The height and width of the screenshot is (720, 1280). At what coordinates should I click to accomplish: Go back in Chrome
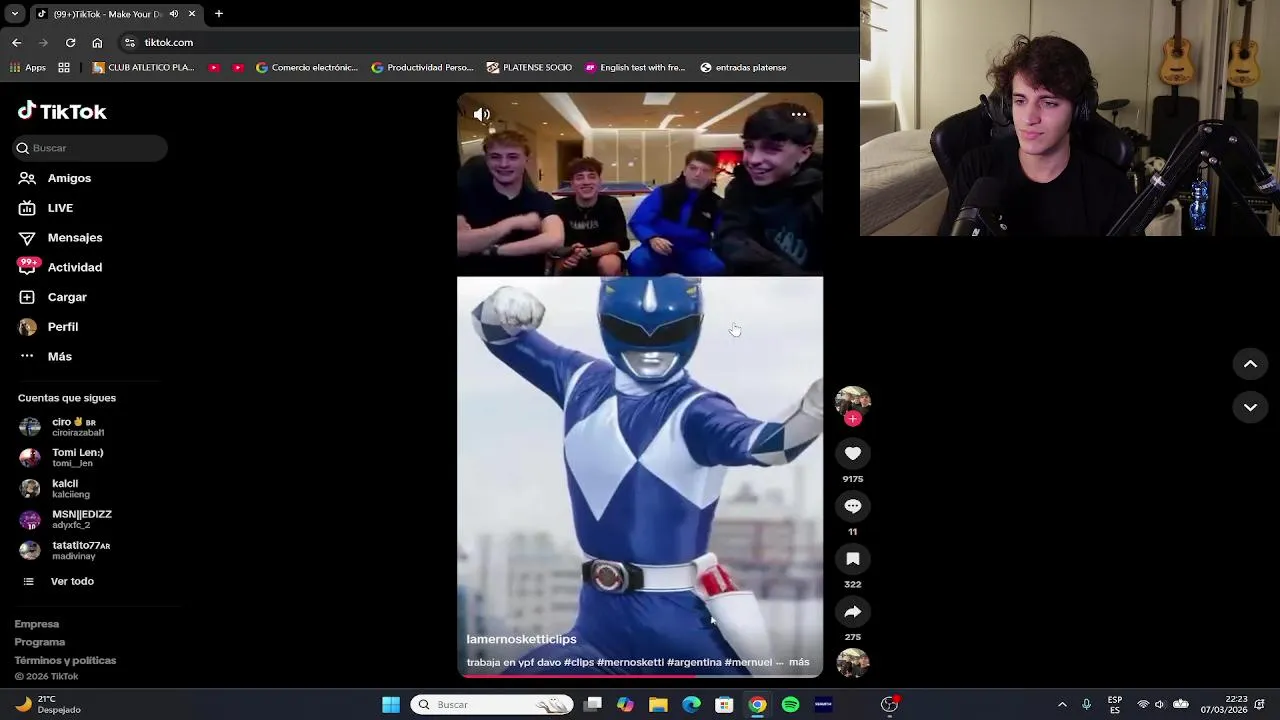pos(16,42)
